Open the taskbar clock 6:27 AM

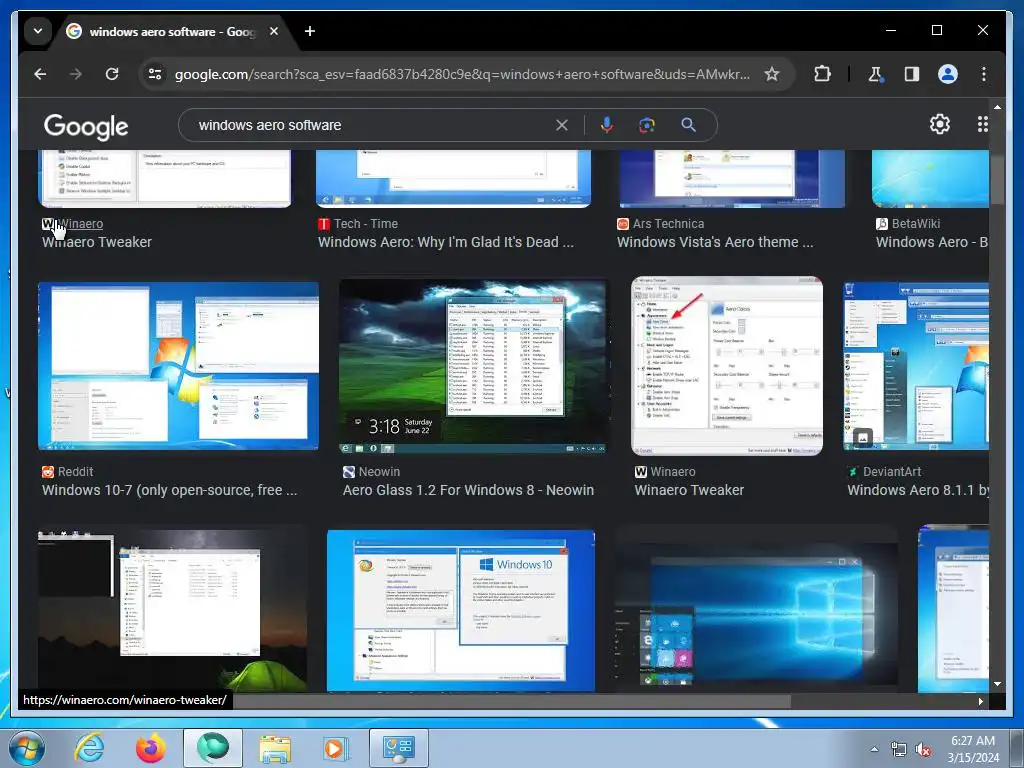click(973, 749)
